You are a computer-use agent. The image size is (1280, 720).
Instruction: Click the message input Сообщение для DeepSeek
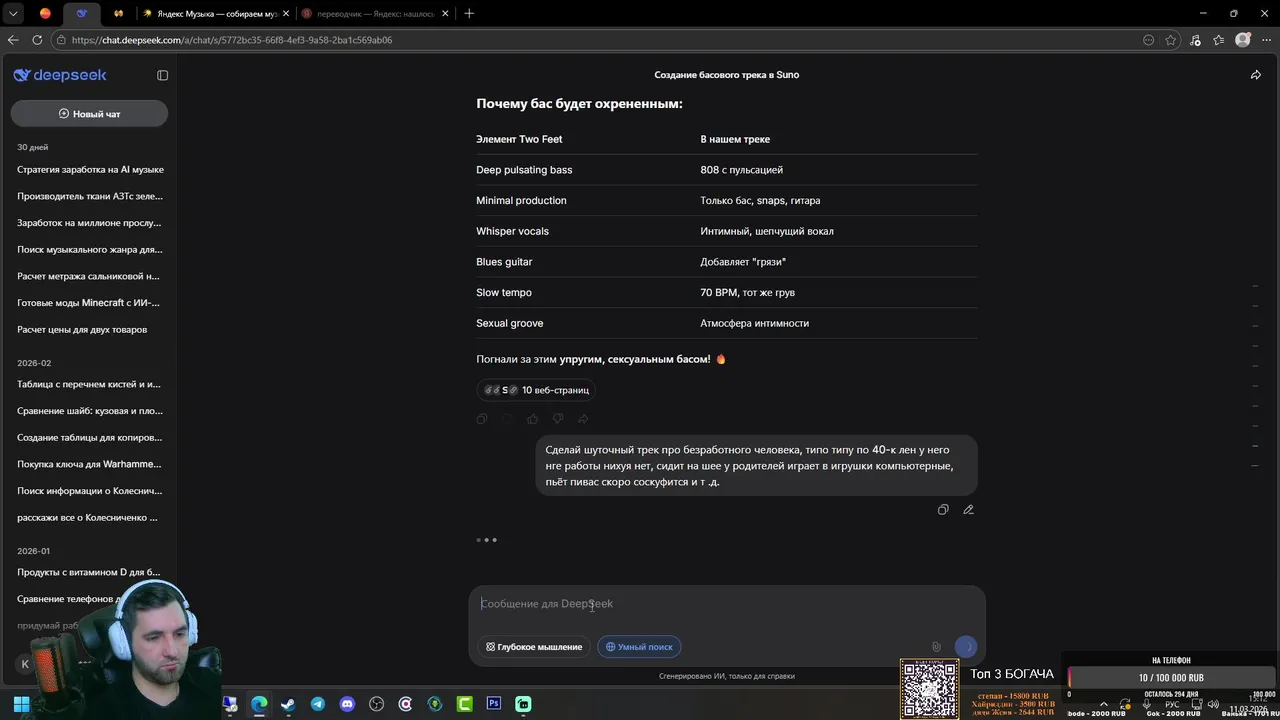[x=727, y=604]
